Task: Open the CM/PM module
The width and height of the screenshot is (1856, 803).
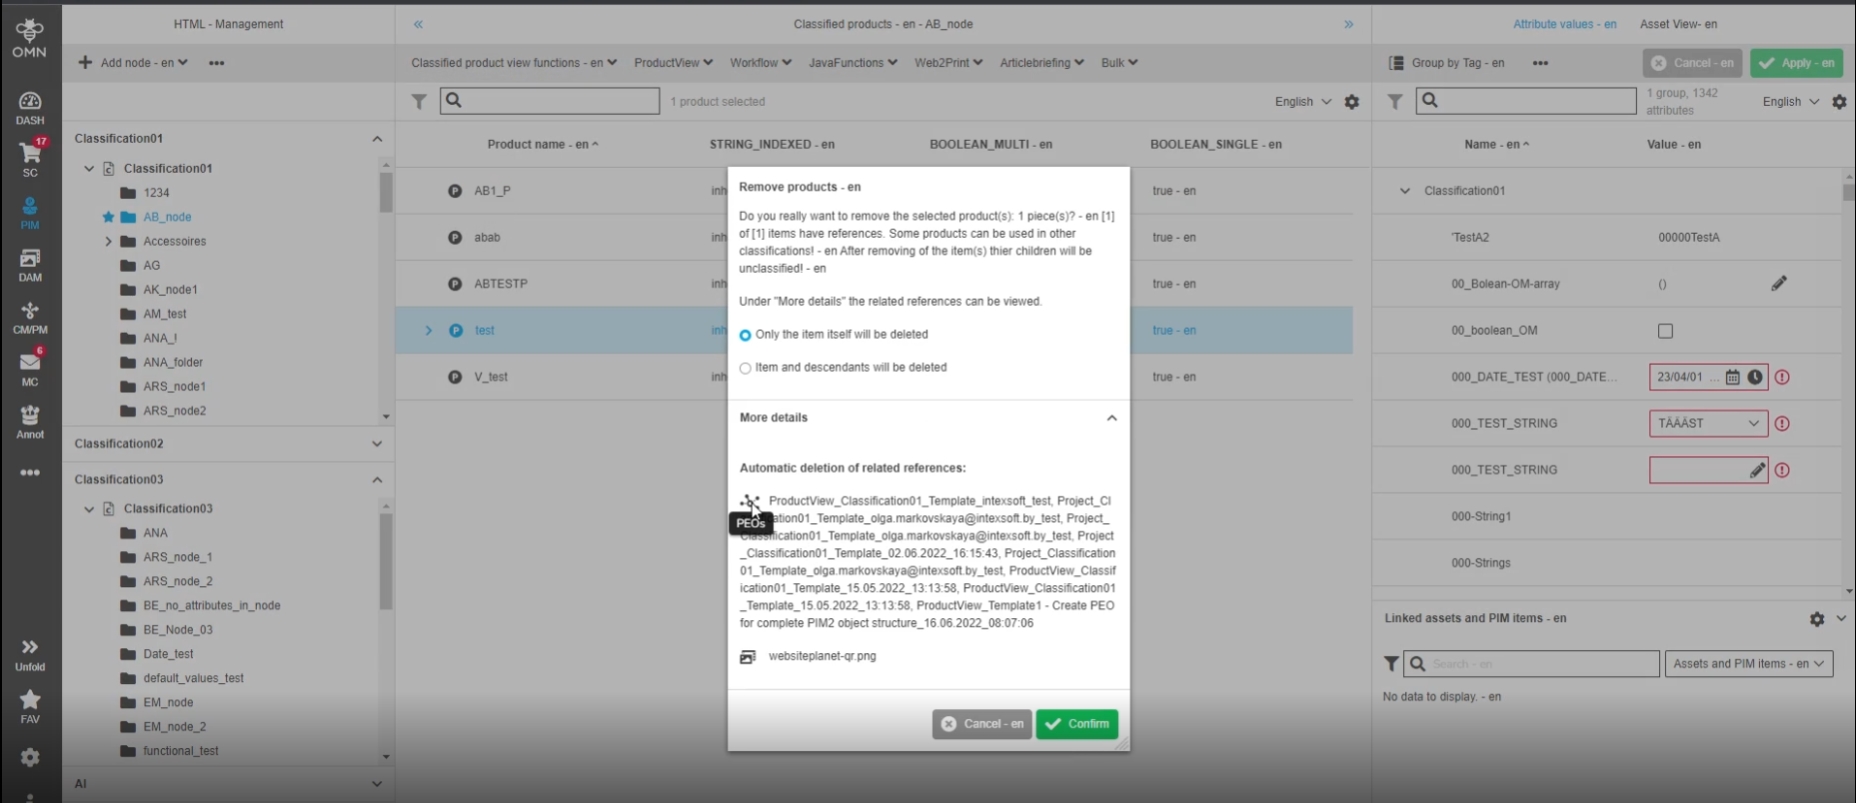Action: (30, 318)
